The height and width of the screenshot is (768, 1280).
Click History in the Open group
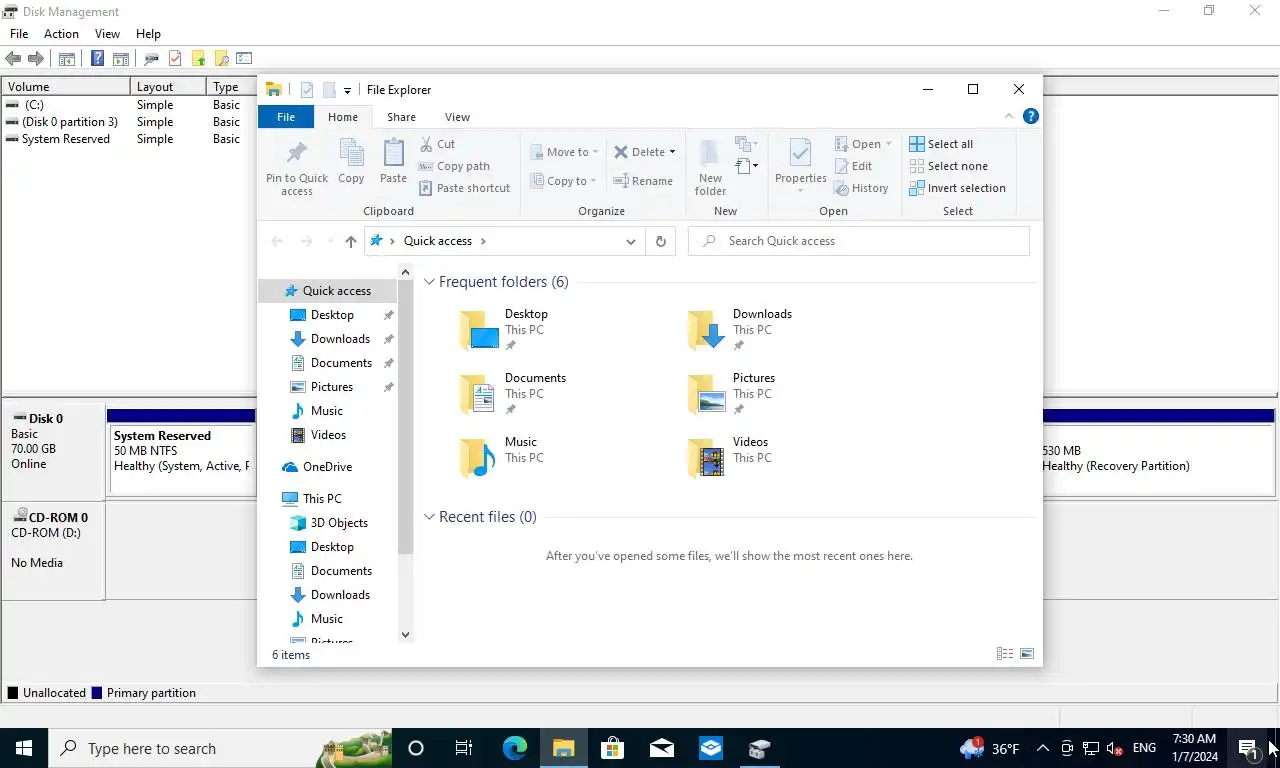tap(861, 188)
